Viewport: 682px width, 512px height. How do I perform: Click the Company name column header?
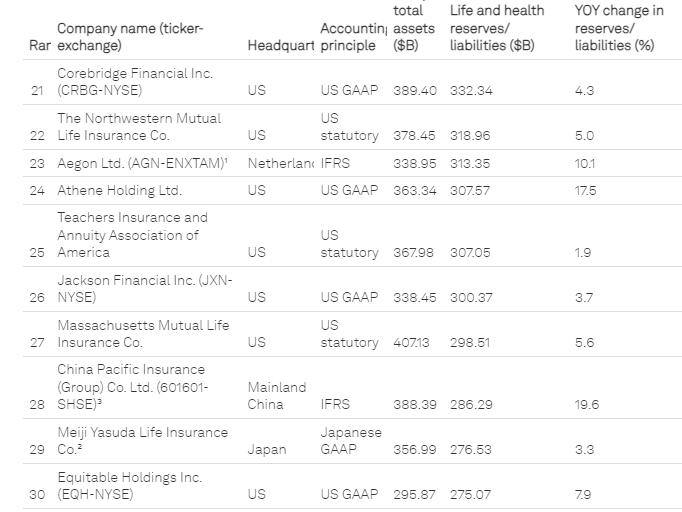(x=130, y=37)
